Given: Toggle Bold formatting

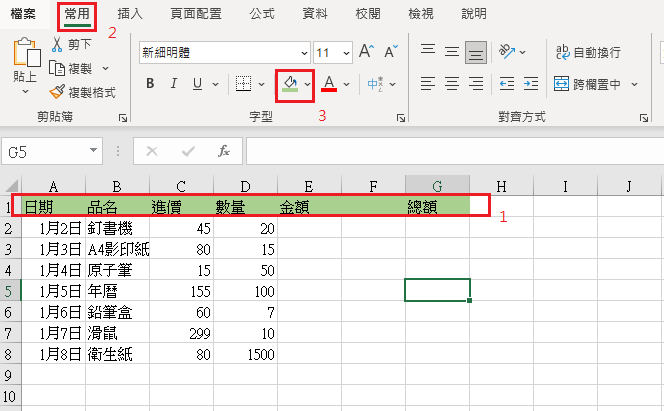Looking at the screenshot, I should click(x=150, y=83).
